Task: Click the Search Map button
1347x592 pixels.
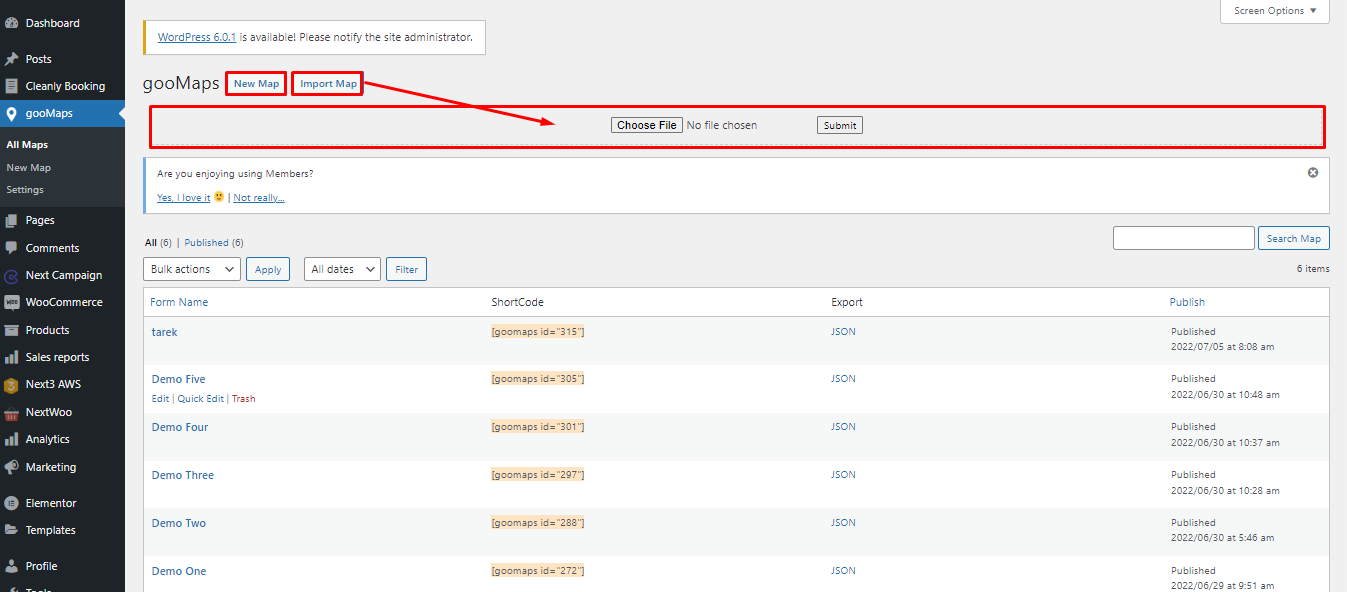Action: (1294, 238)
